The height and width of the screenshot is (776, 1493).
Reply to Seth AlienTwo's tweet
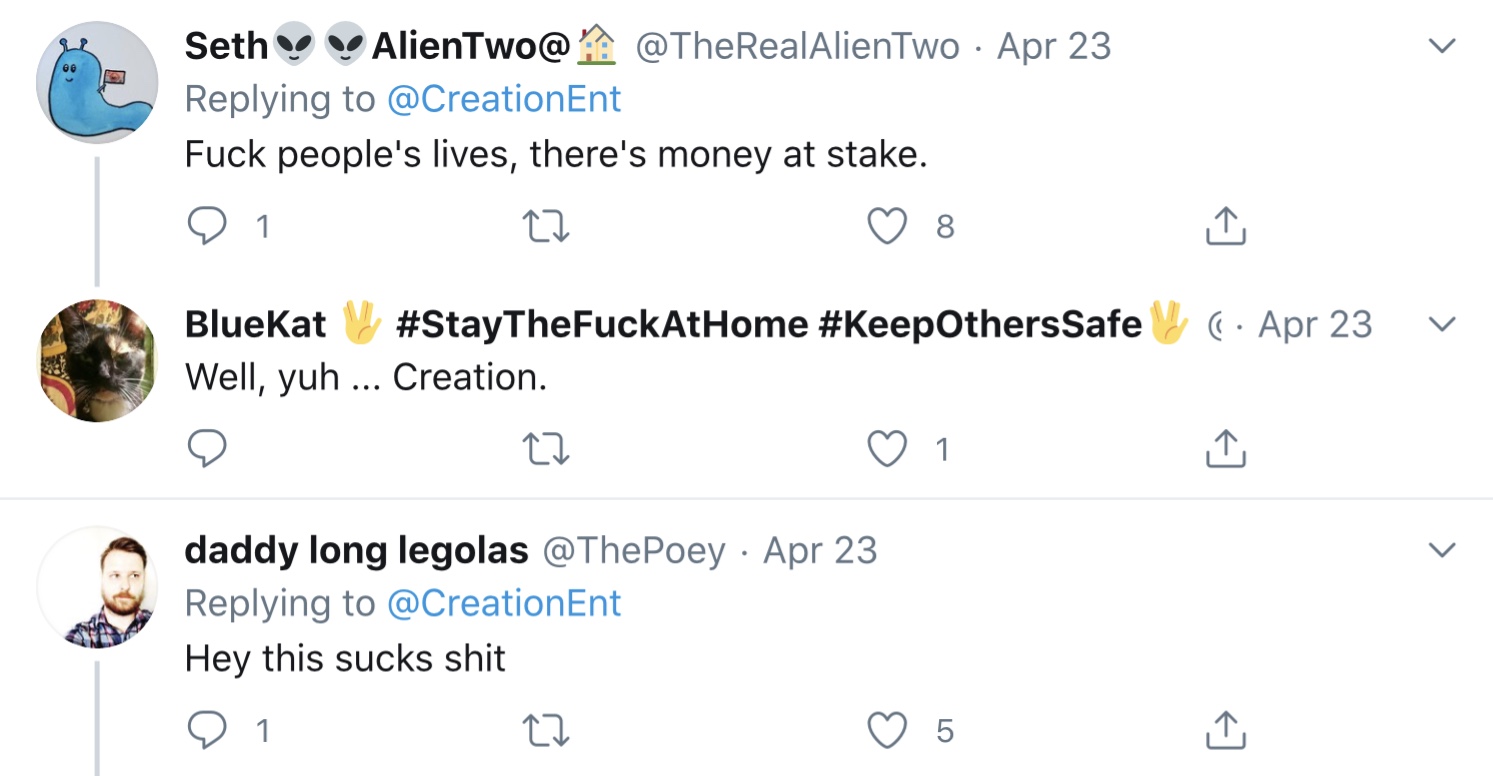[207, 228]
